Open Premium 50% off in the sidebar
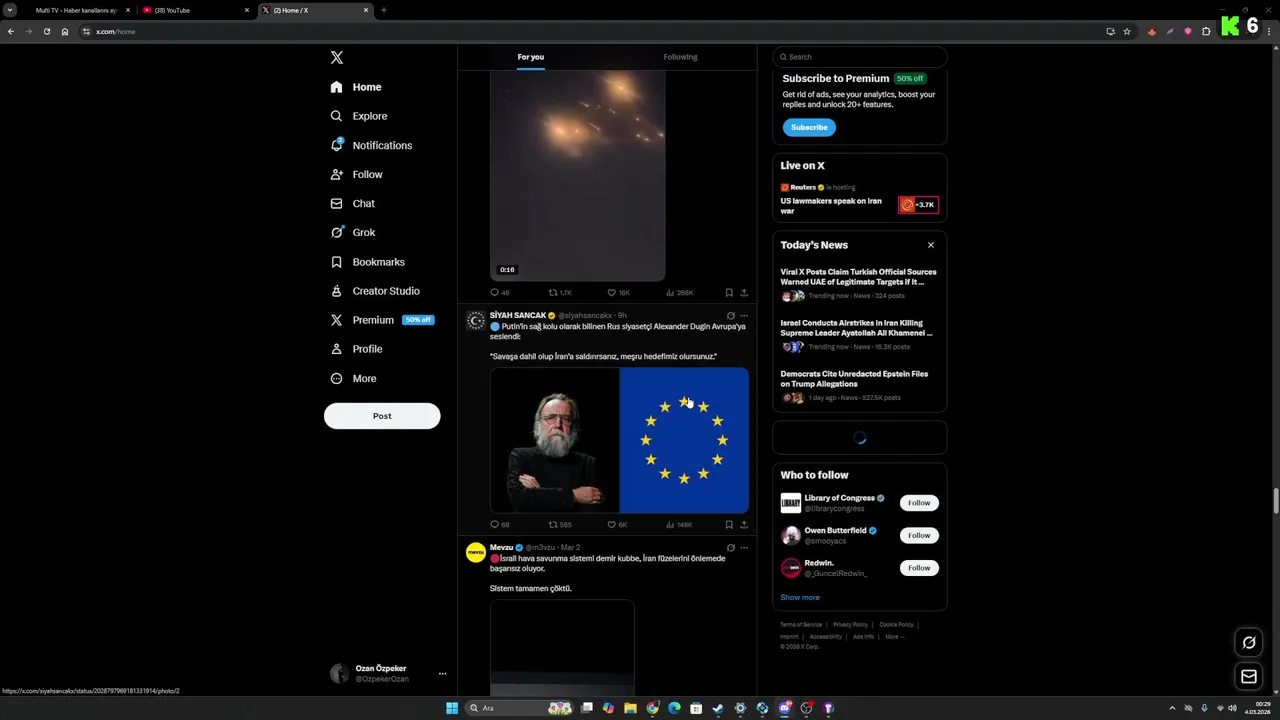Screen dimensions: 1280x720 (382, 320)
